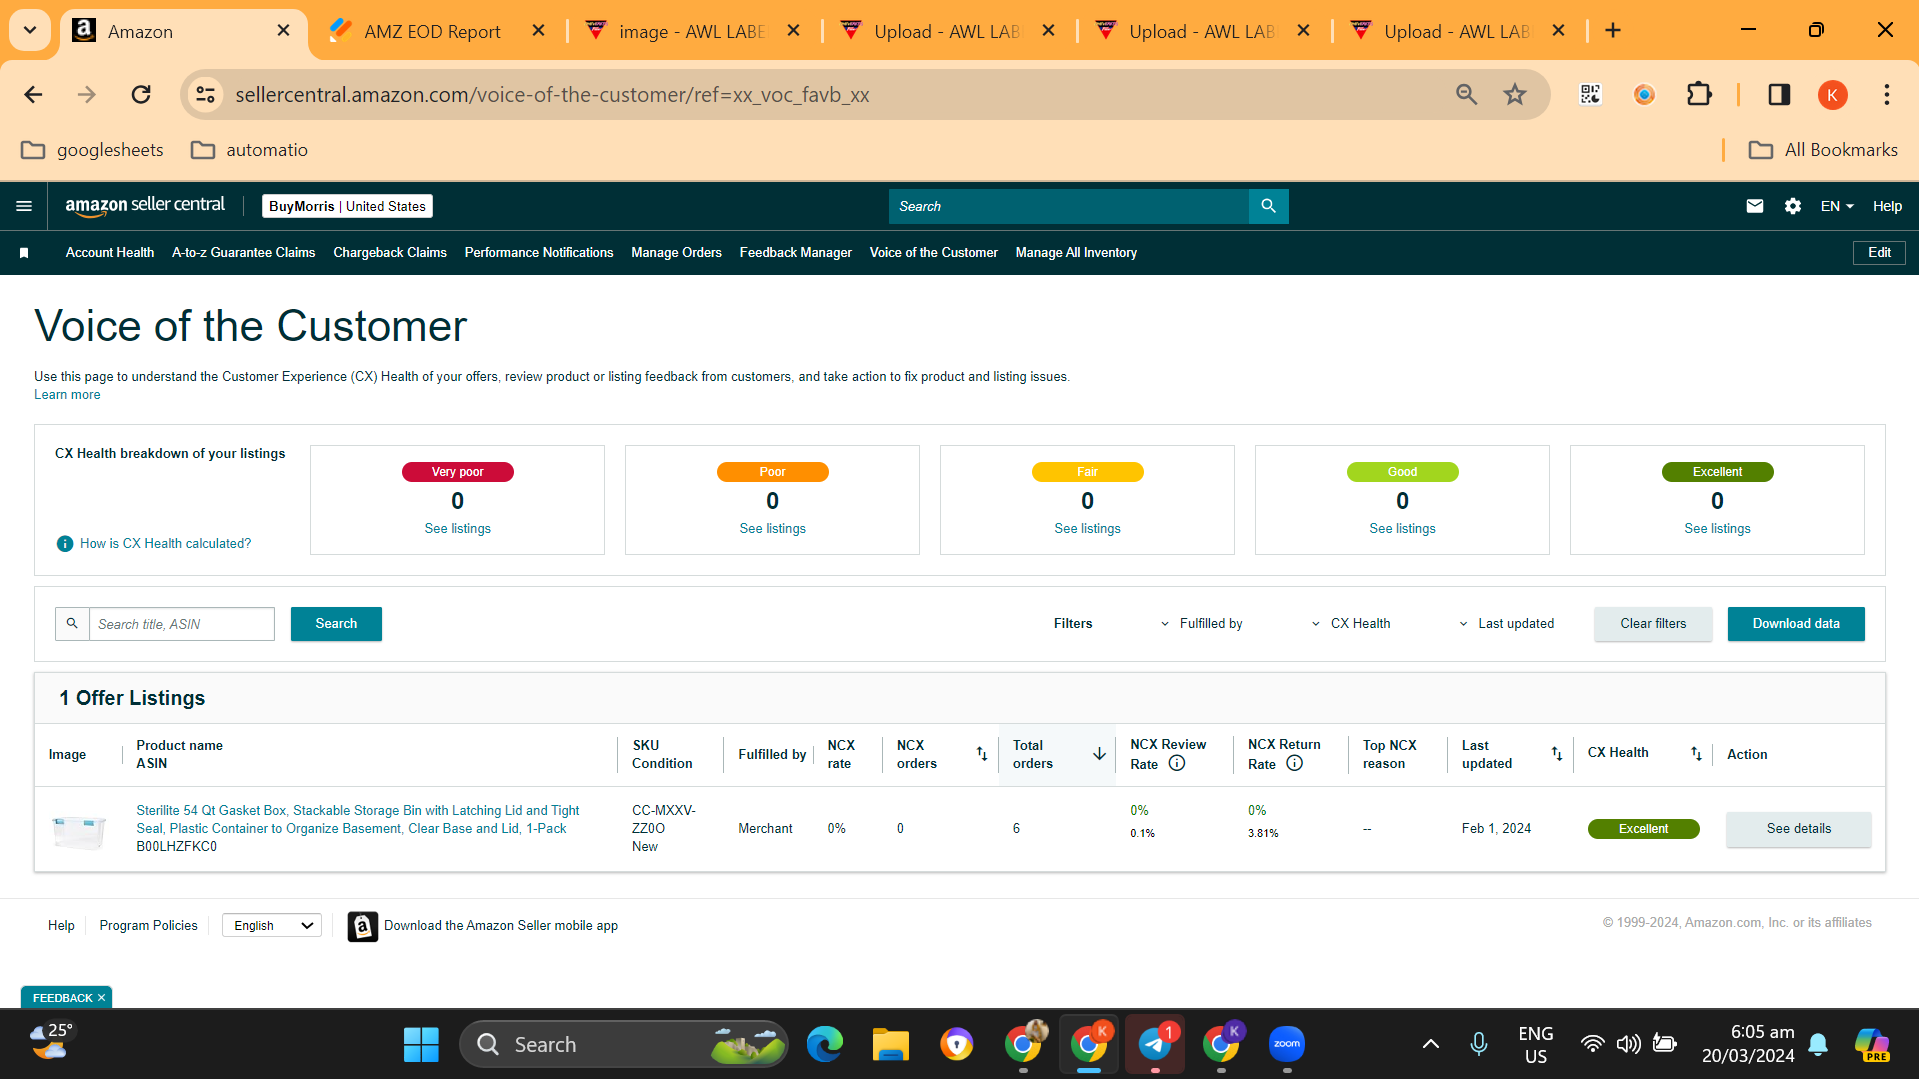The width and height of the screenshot is (1919, 1079).
Task: Open the Chrome three-dot menu
Action: [x=1886, y=95]
